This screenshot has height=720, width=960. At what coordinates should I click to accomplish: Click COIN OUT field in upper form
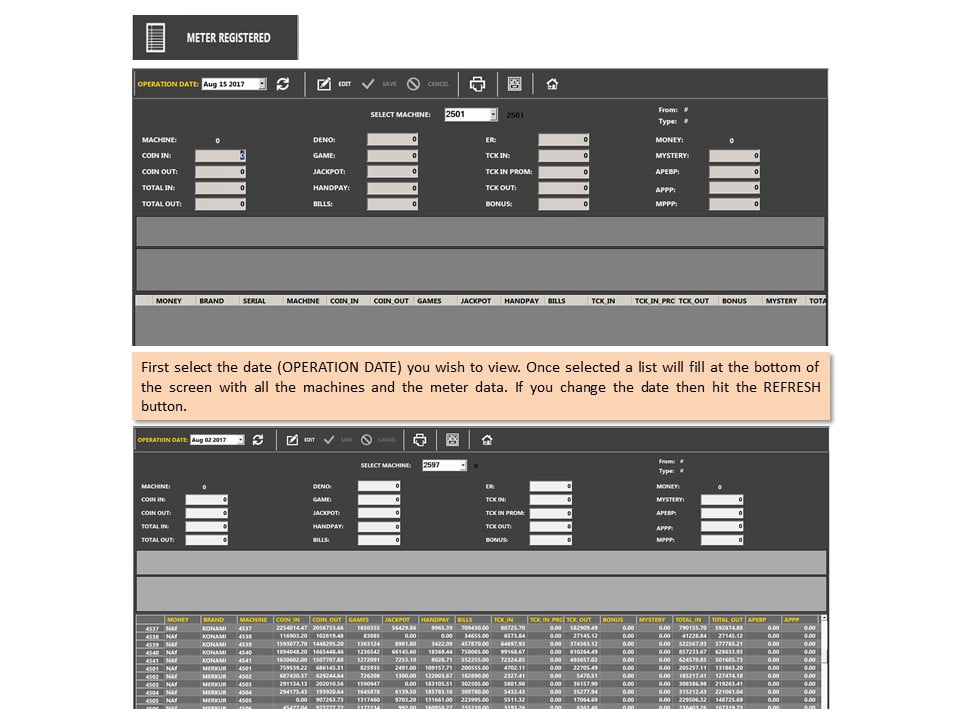(x=220, y=172)
